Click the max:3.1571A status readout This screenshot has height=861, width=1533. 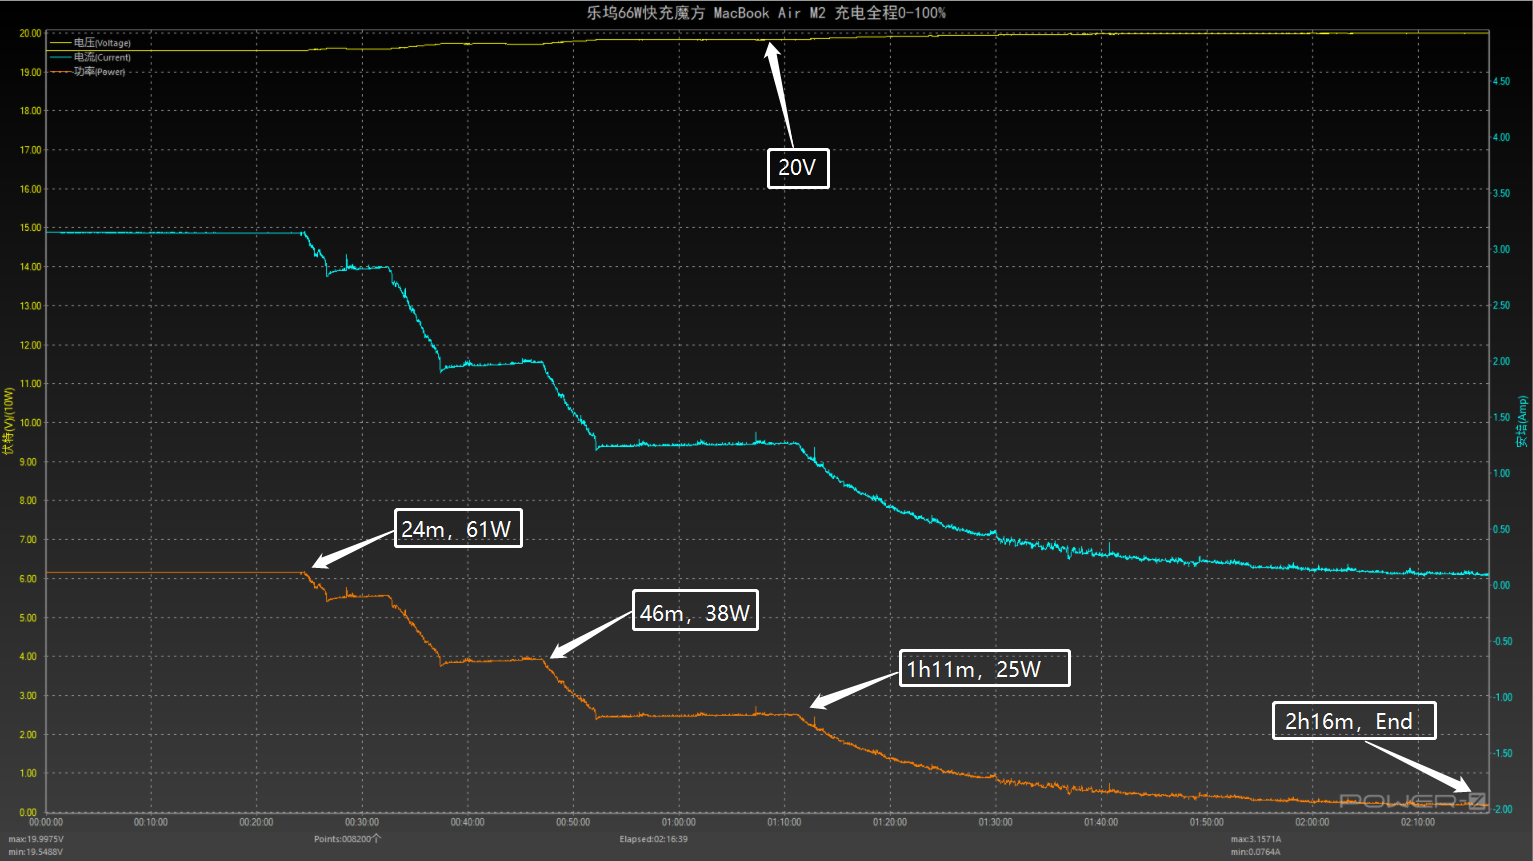click(1256, 839)
